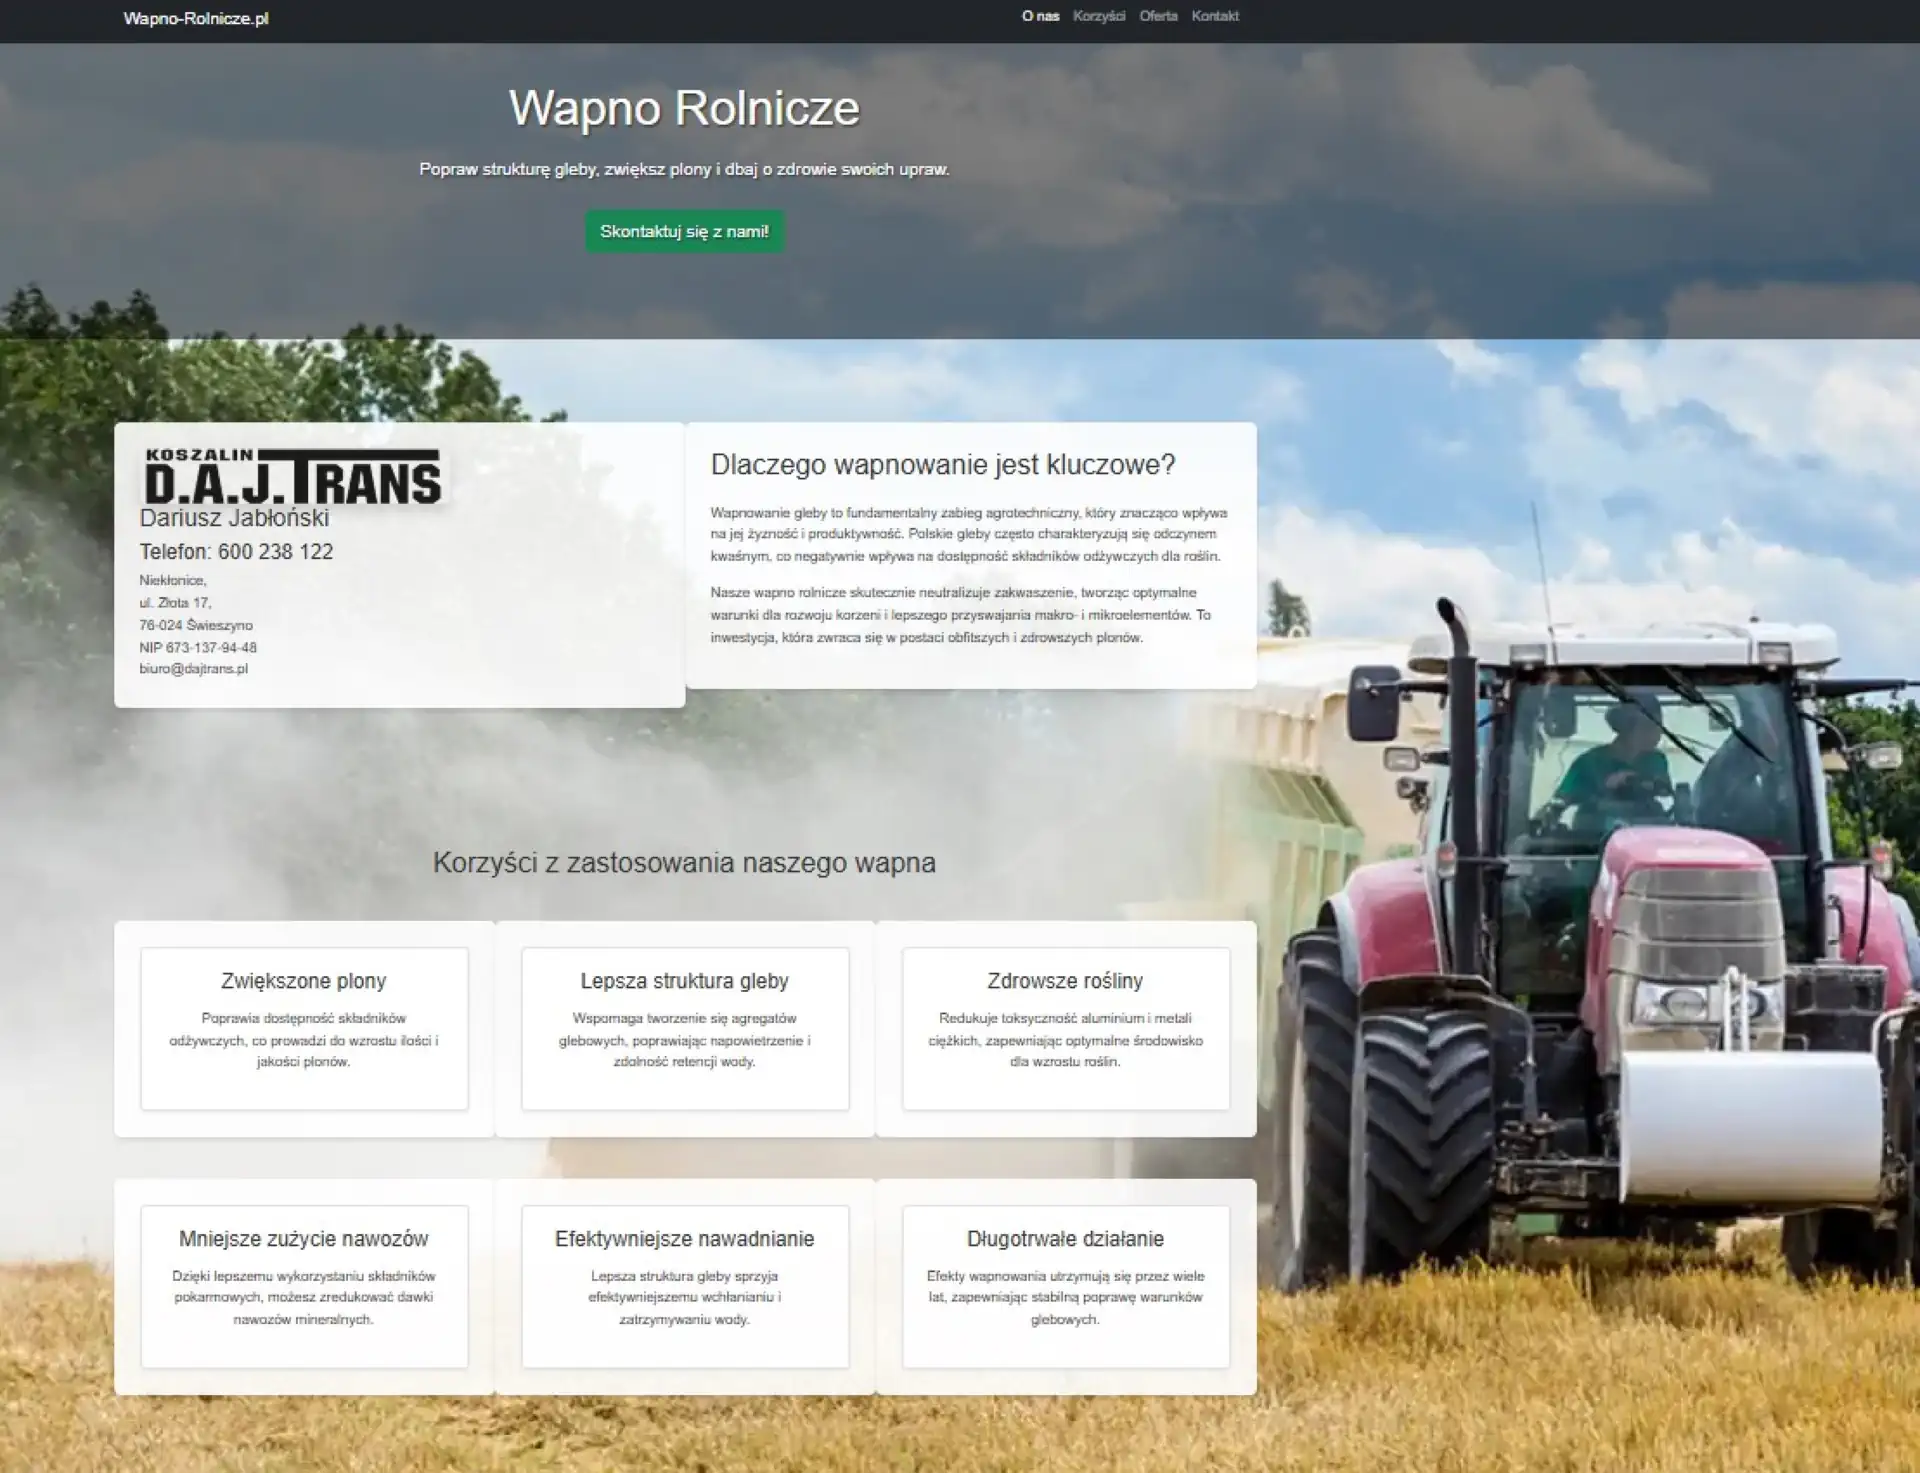
Task: Click the Korzyści z zastosowania naszego wapna heading
Action: pos(684,863)
